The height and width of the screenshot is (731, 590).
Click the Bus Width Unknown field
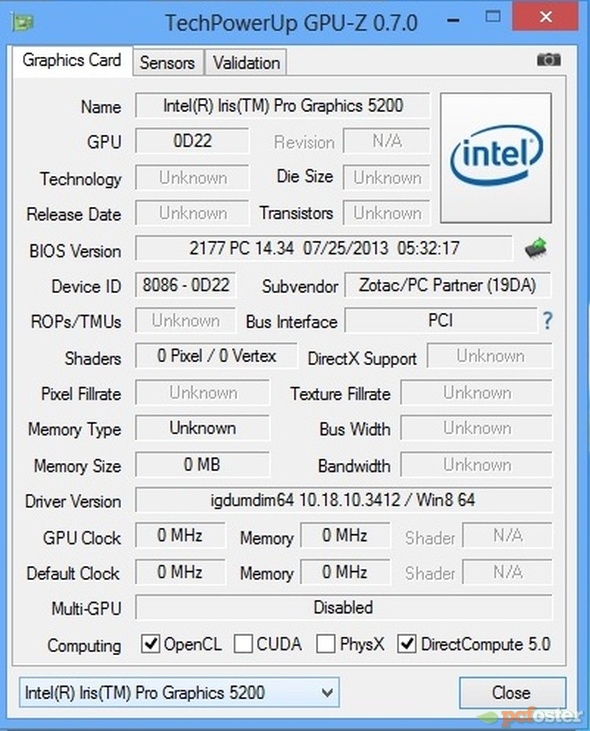[x=476, y=428]
